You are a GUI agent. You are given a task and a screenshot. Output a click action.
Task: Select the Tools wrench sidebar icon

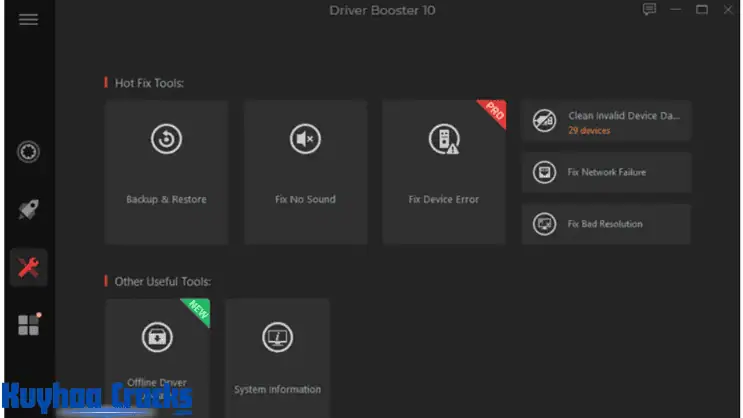28,267
